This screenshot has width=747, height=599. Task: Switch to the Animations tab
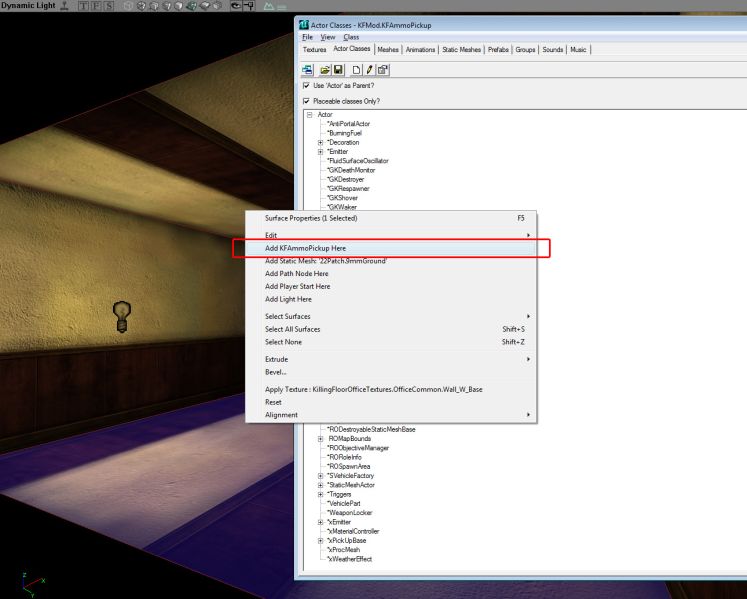pyautogui.click(x=420, y=50)
